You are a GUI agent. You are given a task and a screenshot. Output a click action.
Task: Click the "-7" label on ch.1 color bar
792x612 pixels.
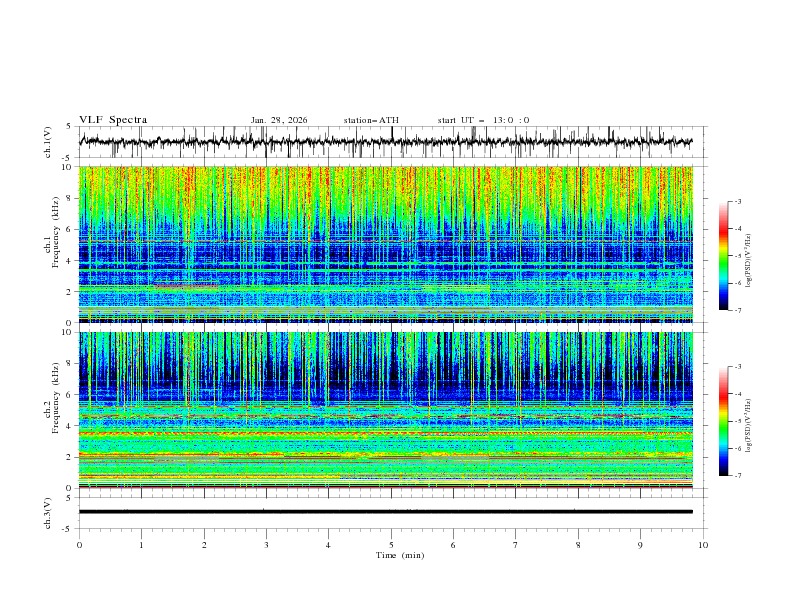coord(737,310)
